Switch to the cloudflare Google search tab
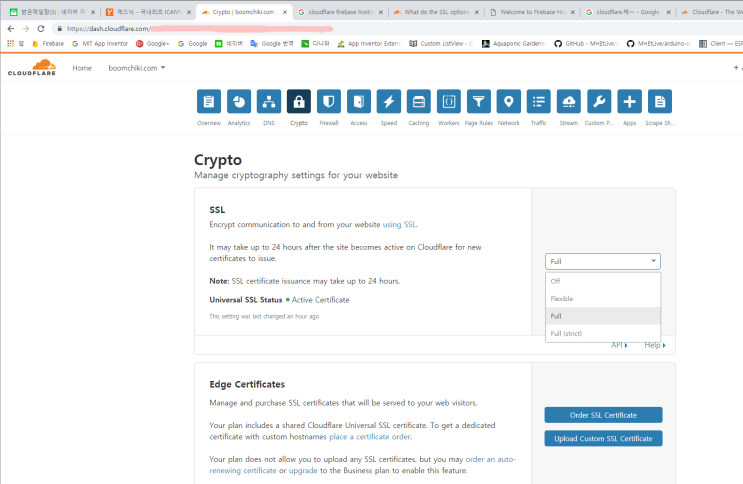 [x=628, y=12]
